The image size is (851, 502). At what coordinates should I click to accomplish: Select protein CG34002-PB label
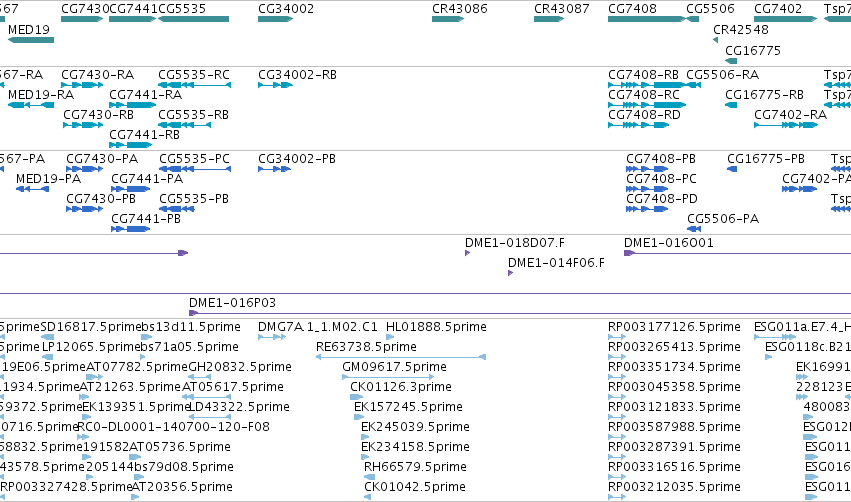297,158
